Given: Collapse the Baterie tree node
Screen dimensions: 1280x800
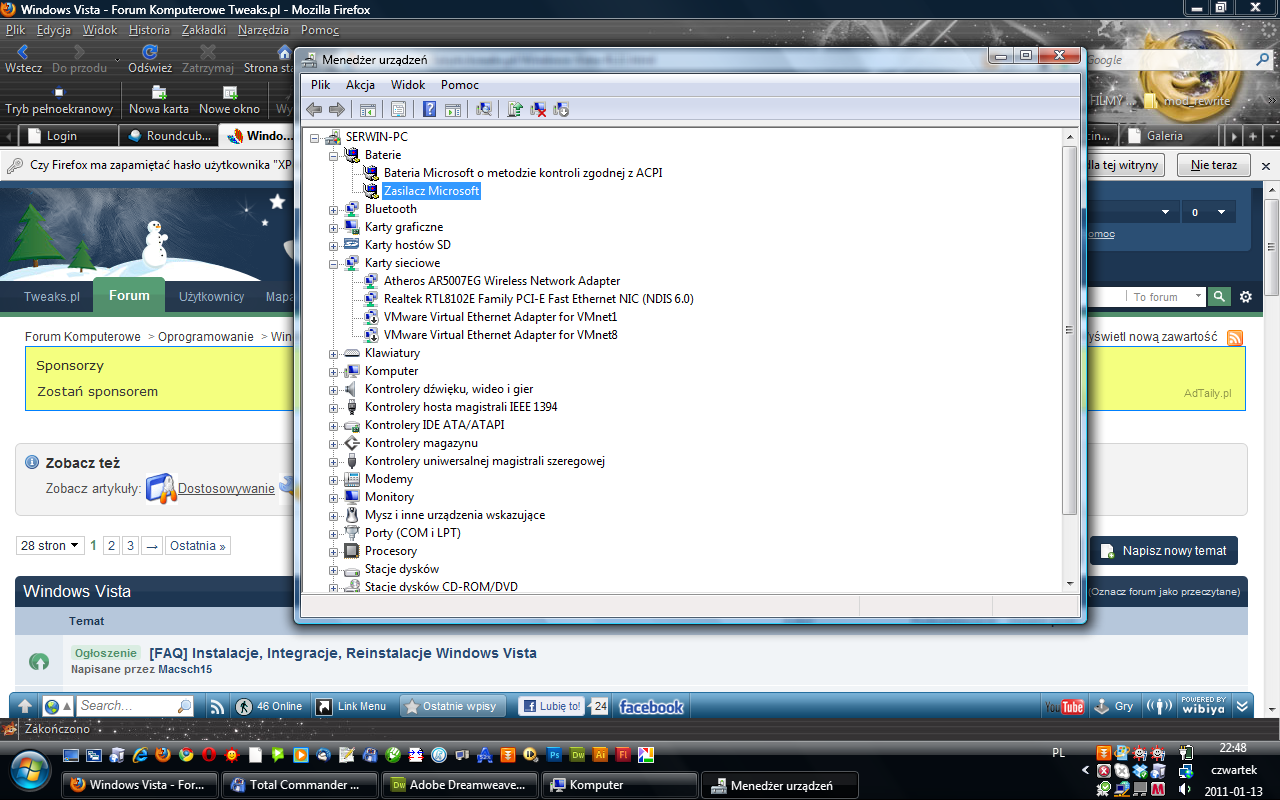Looking at the screenshot, I should 334,155.
